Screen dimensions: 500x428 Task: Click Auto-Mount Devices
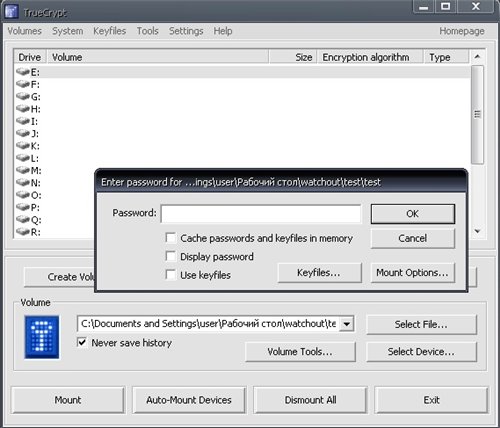click(189, 400)
